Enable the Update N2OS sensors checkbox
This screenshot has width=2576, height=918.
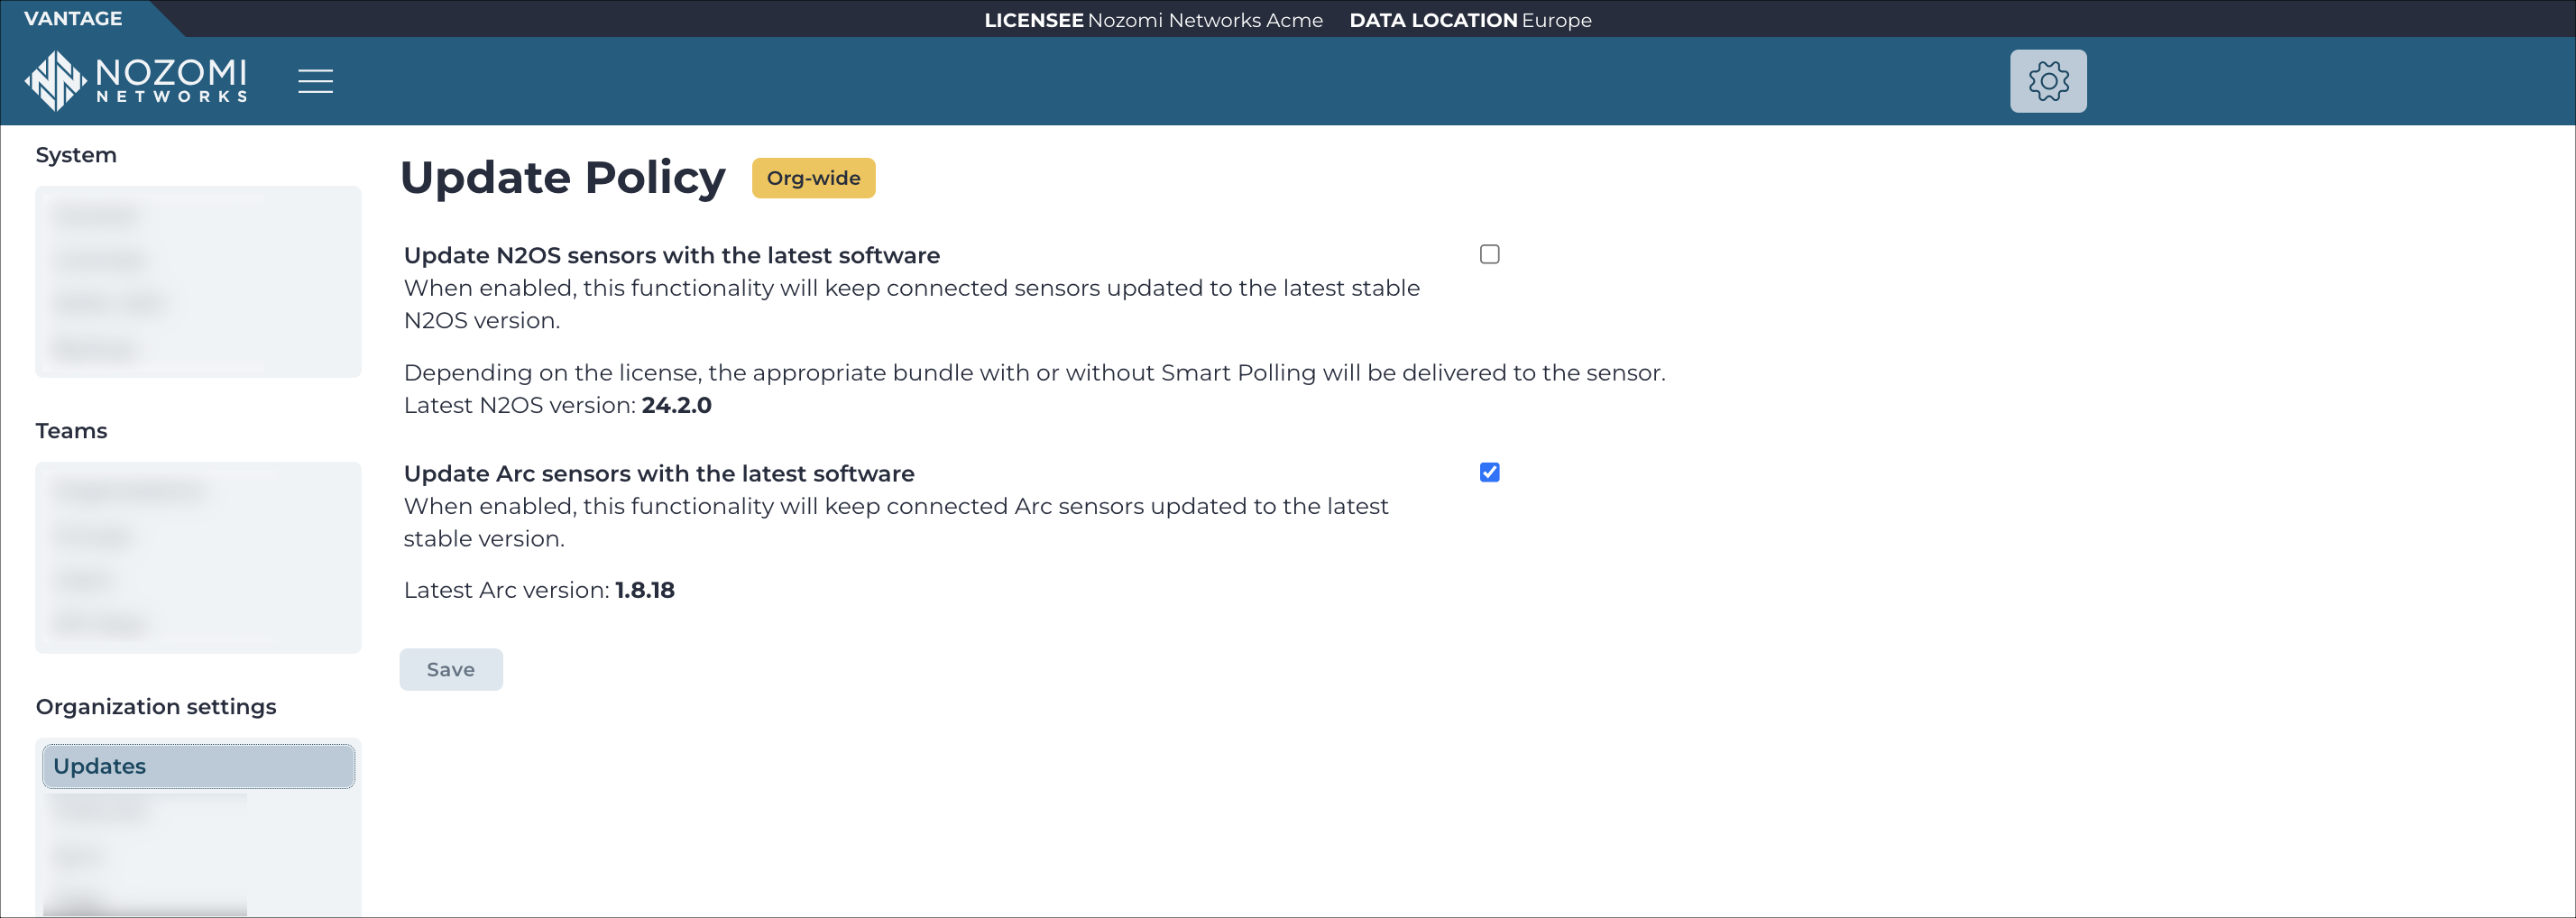tap(1489, 254)
